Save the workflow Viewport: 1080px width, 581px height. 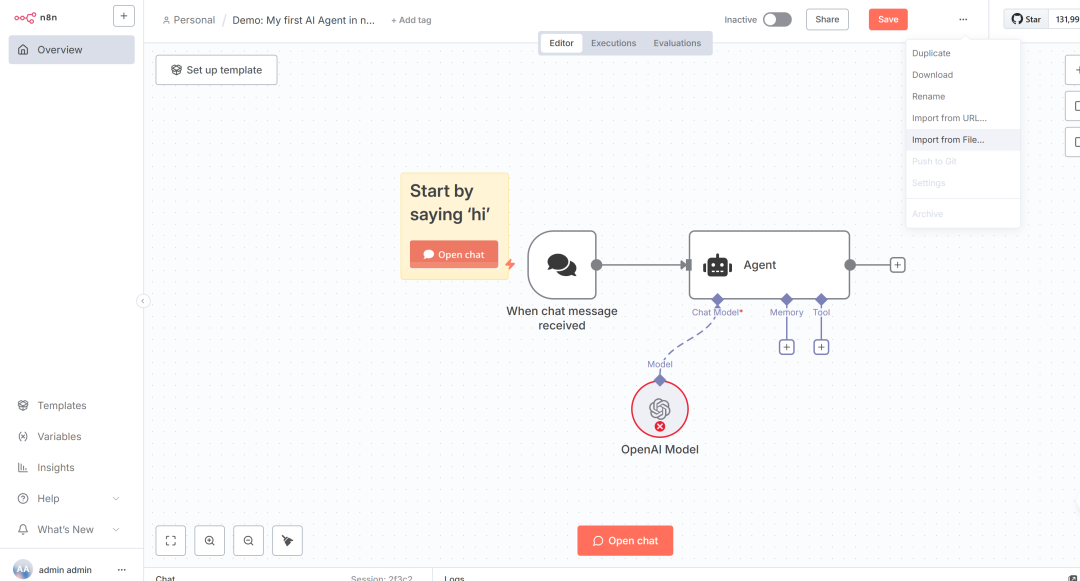tap(888, 19)
